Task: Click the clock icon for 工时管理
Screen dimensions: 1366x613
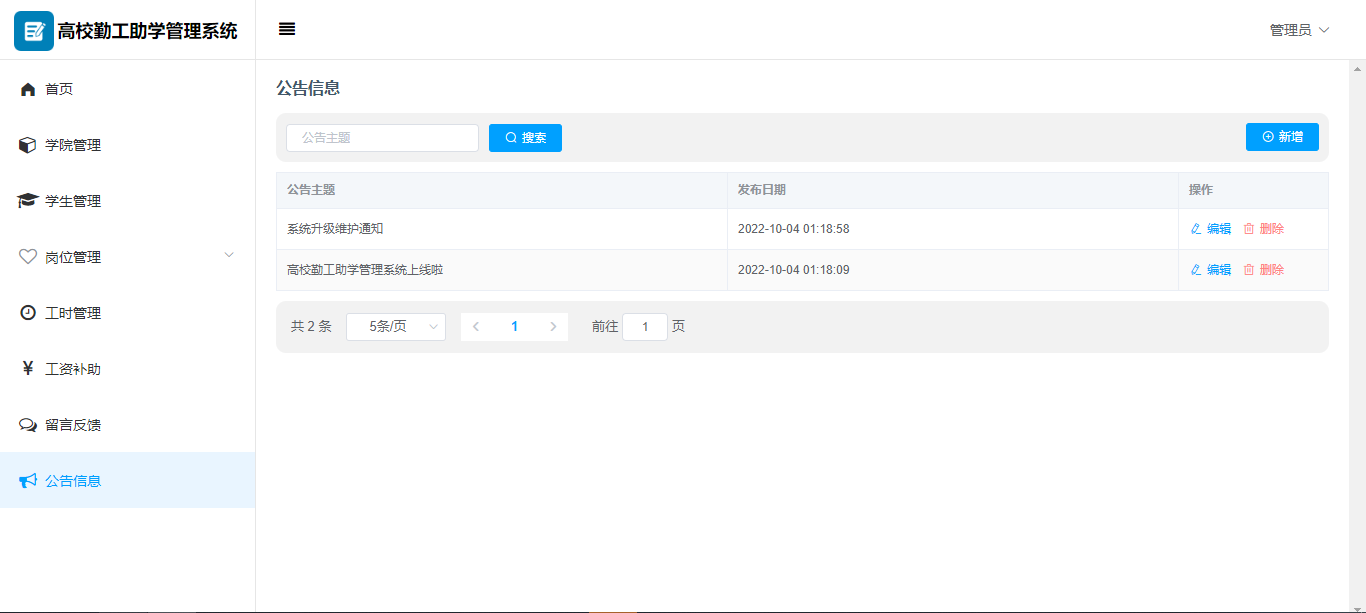Action: 28,313
